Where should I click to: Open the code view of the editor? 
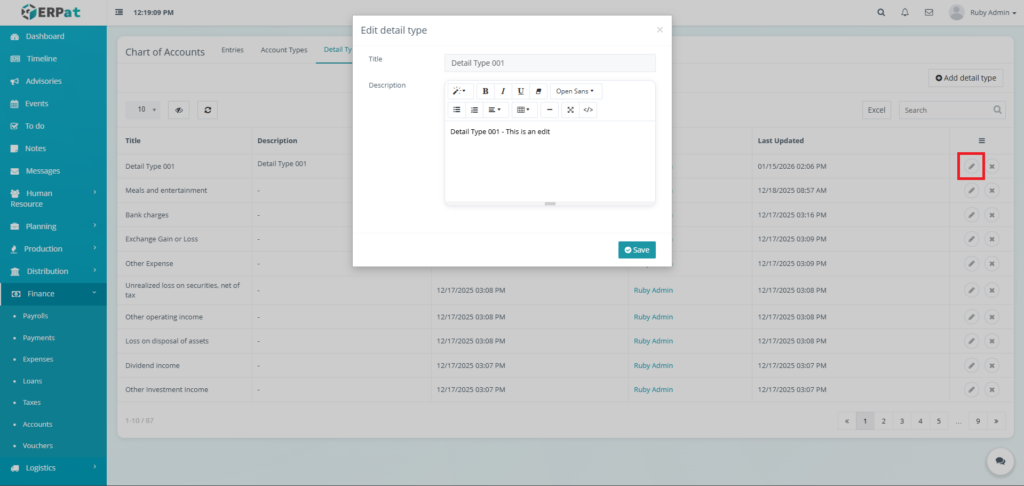(588, 110)
